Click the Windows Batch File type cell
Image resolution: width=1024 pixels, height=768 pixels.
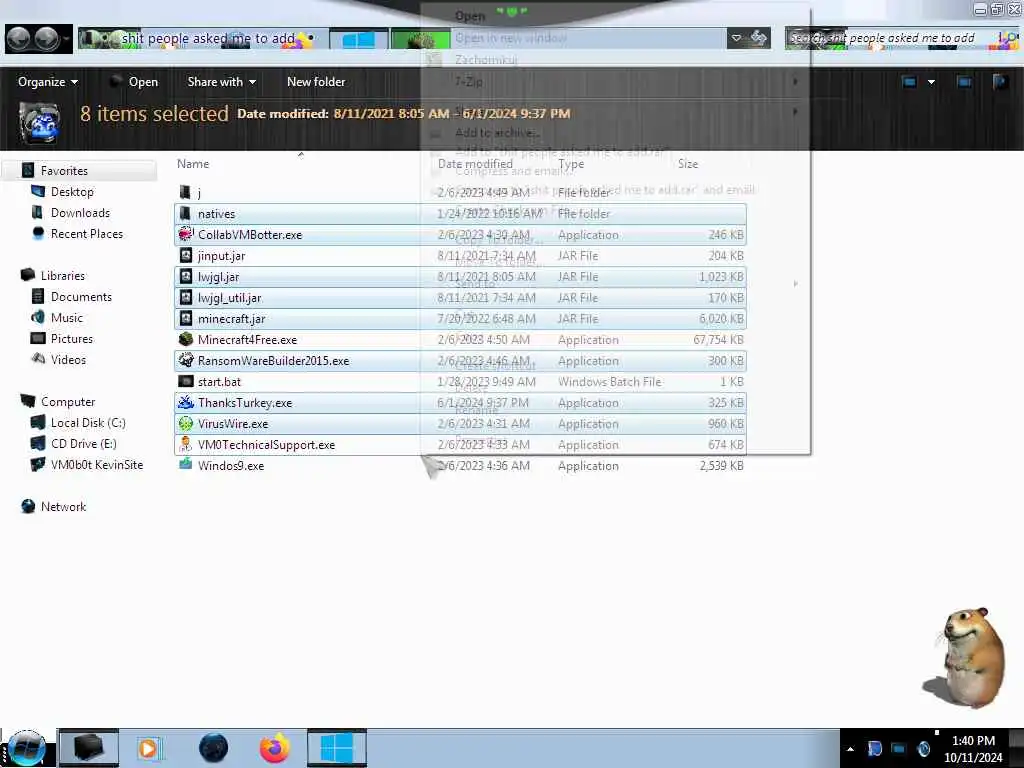[609, 382]
